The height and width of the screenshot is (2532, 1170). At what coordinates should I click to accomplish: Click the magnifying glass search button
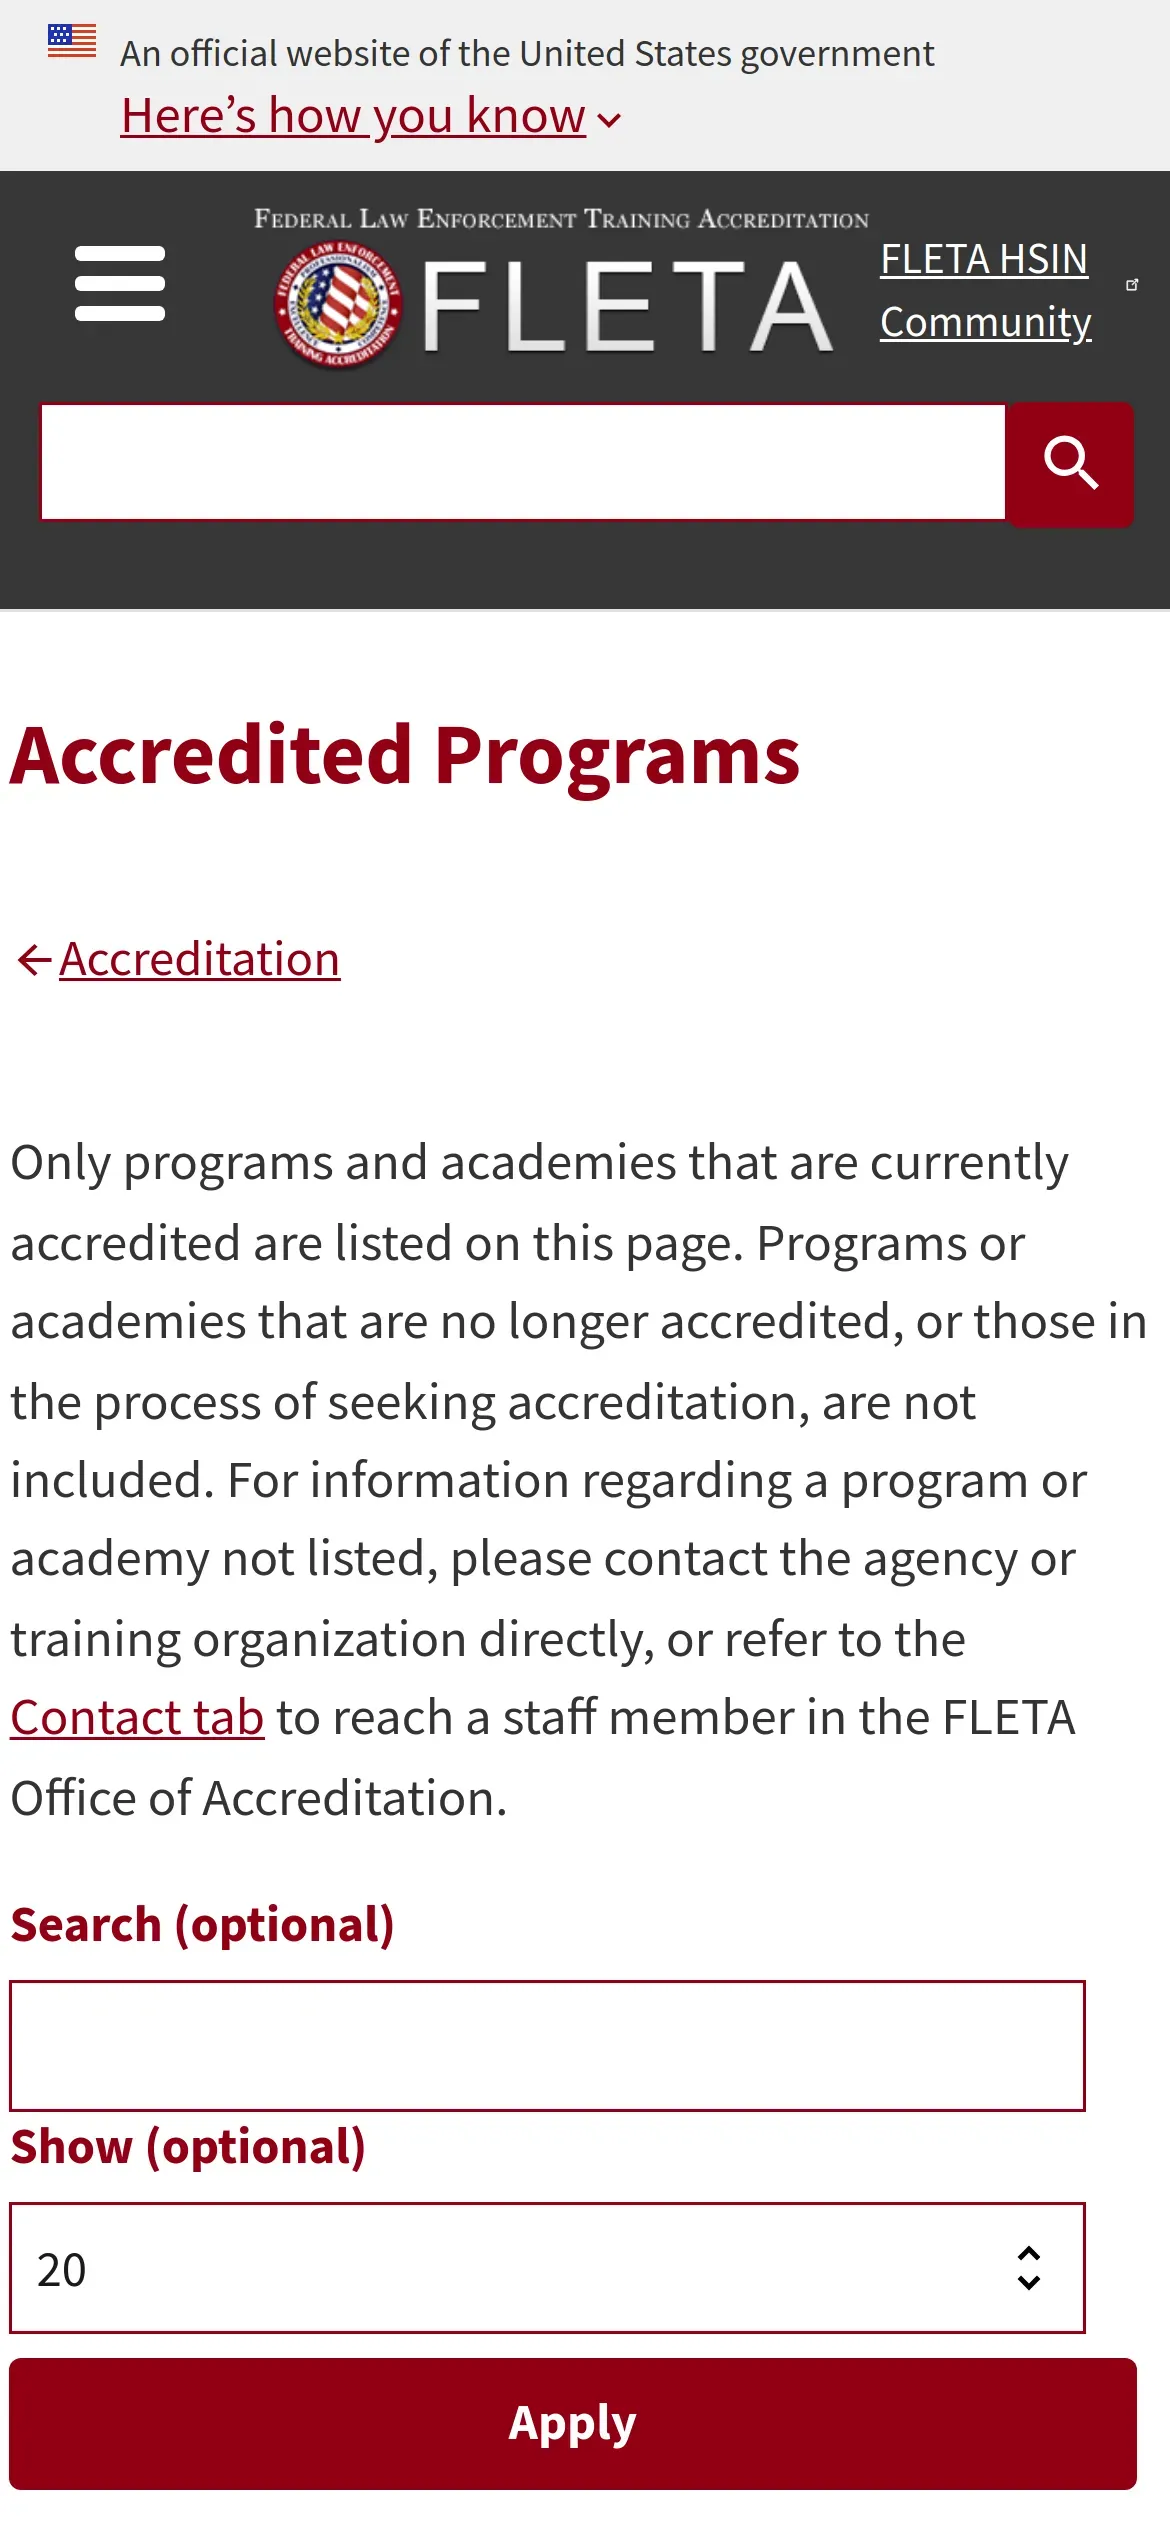1070,464
